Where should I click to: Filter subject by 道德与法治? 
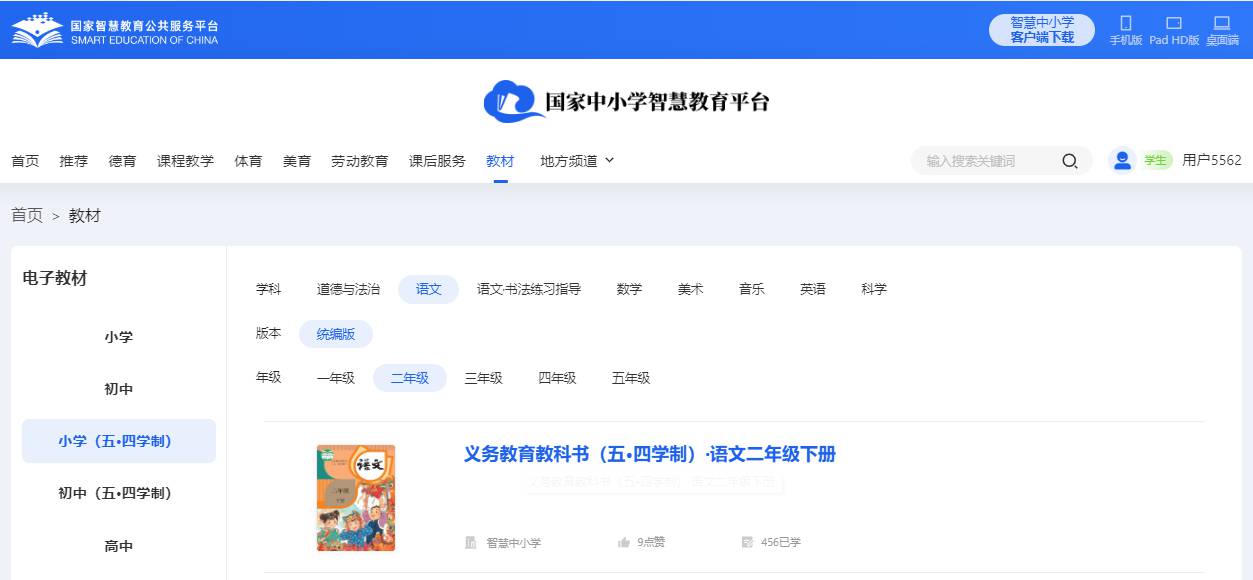coord(348,289)
